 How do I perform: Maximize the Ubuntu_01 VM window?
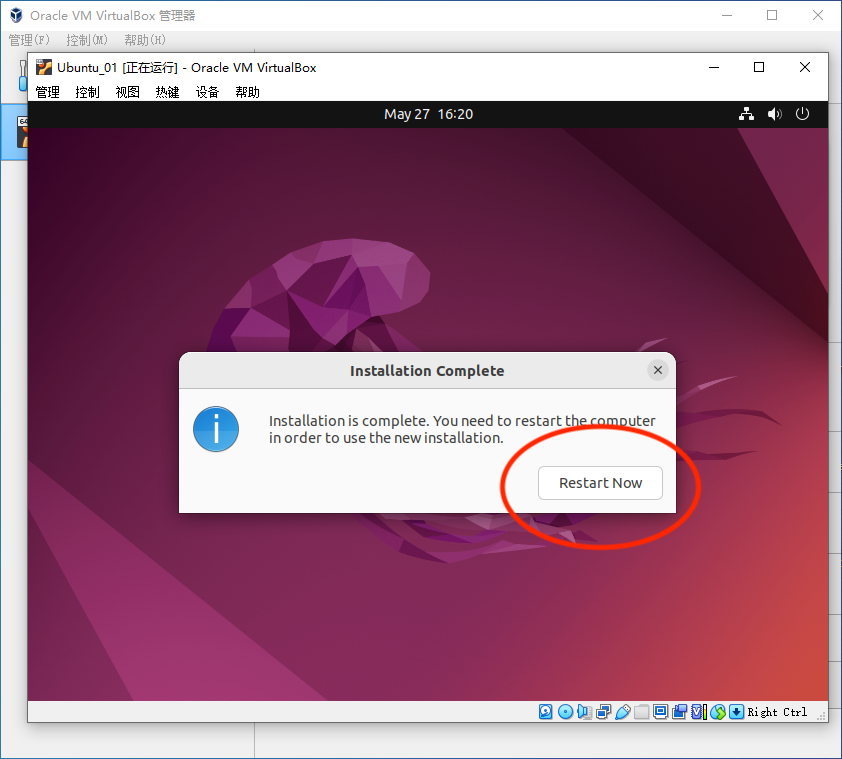pos(759,67)
